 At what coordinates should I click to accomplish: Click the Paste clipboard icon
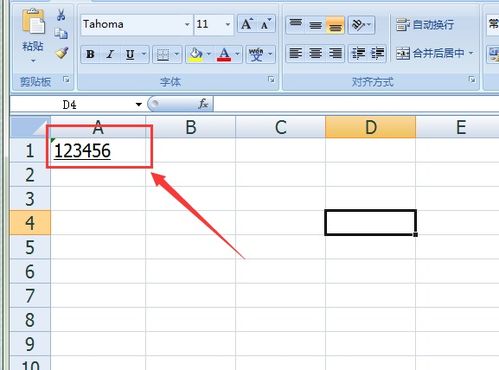coord(33,22)
